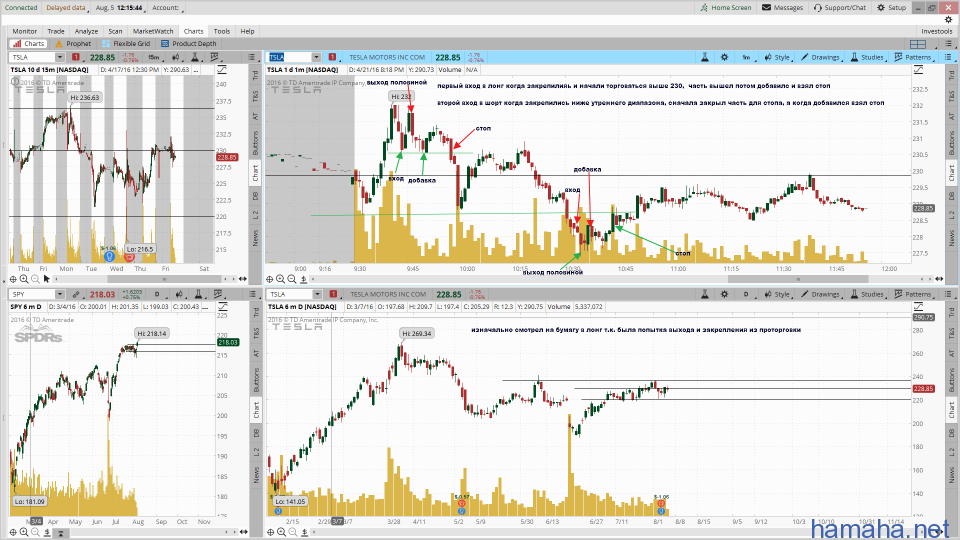Toggle the News side tab on the SPY chart
The image size is (960, 540).
tap(255, 474)
